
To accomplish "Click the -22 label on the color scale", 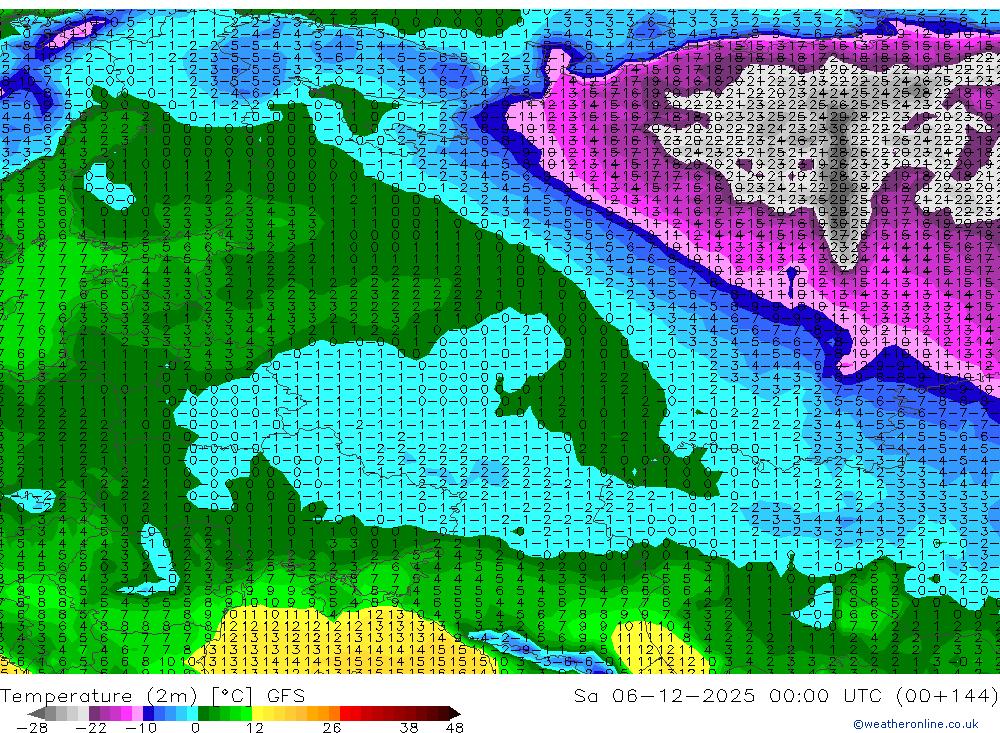I will tap(91, 728).
